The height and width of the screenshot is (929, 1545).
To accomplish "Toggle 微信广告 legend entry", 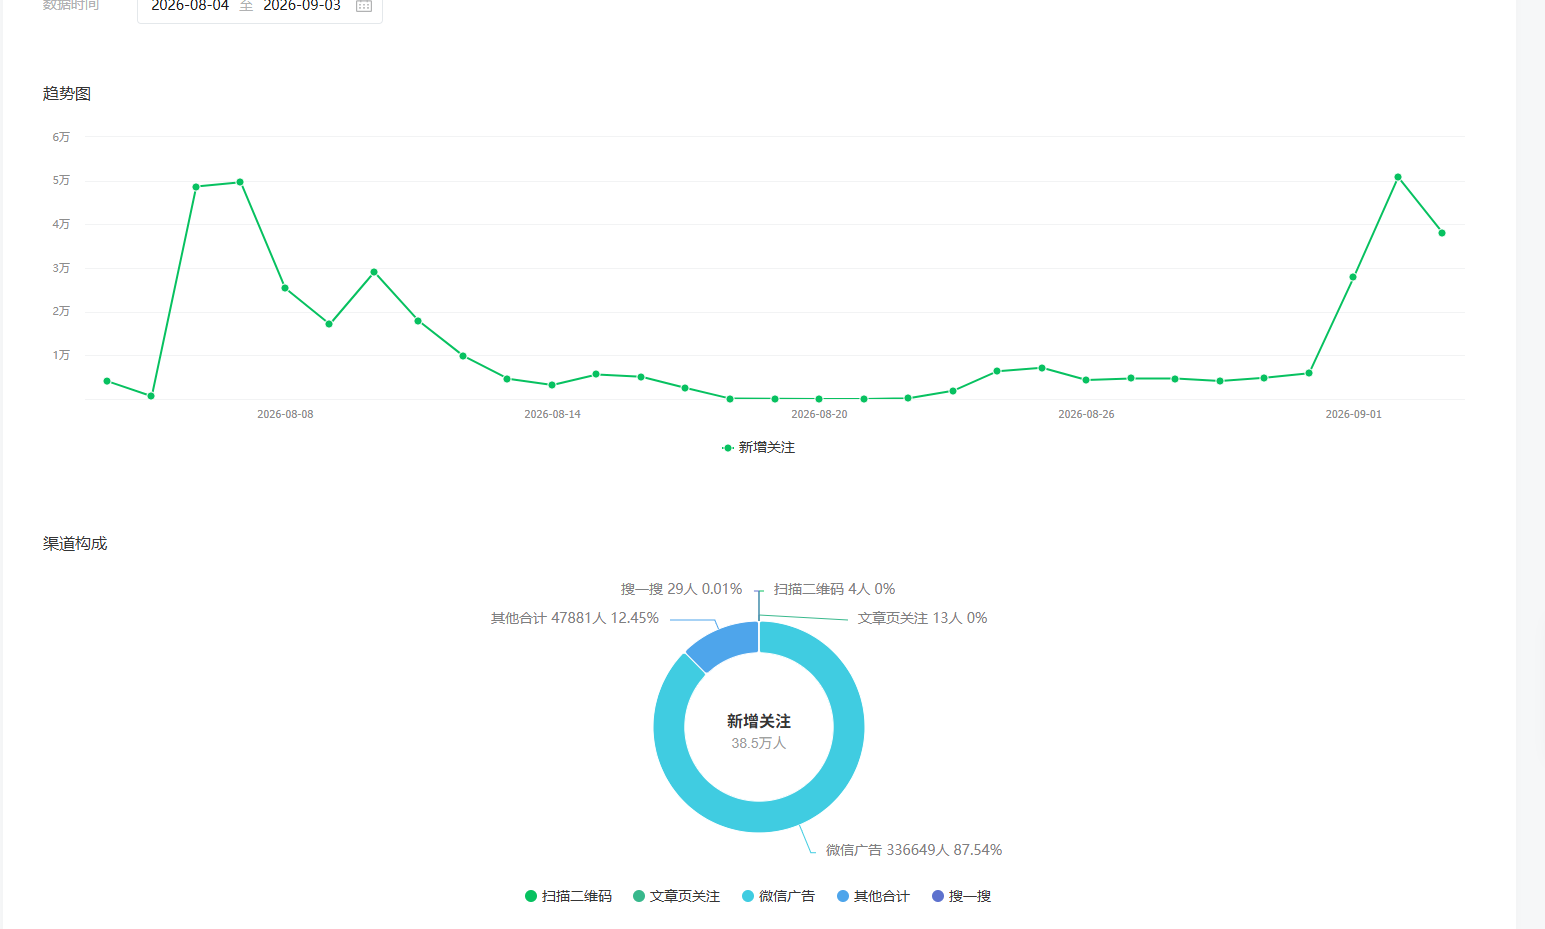I will 778,896.
